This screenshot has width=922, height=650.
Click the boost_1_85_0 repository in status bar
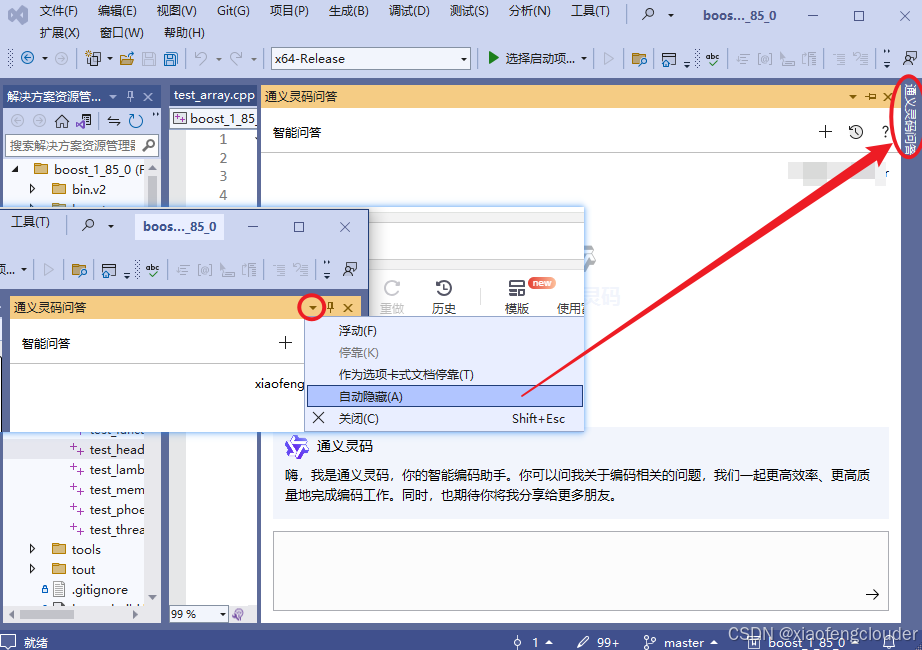pos(803,642)
